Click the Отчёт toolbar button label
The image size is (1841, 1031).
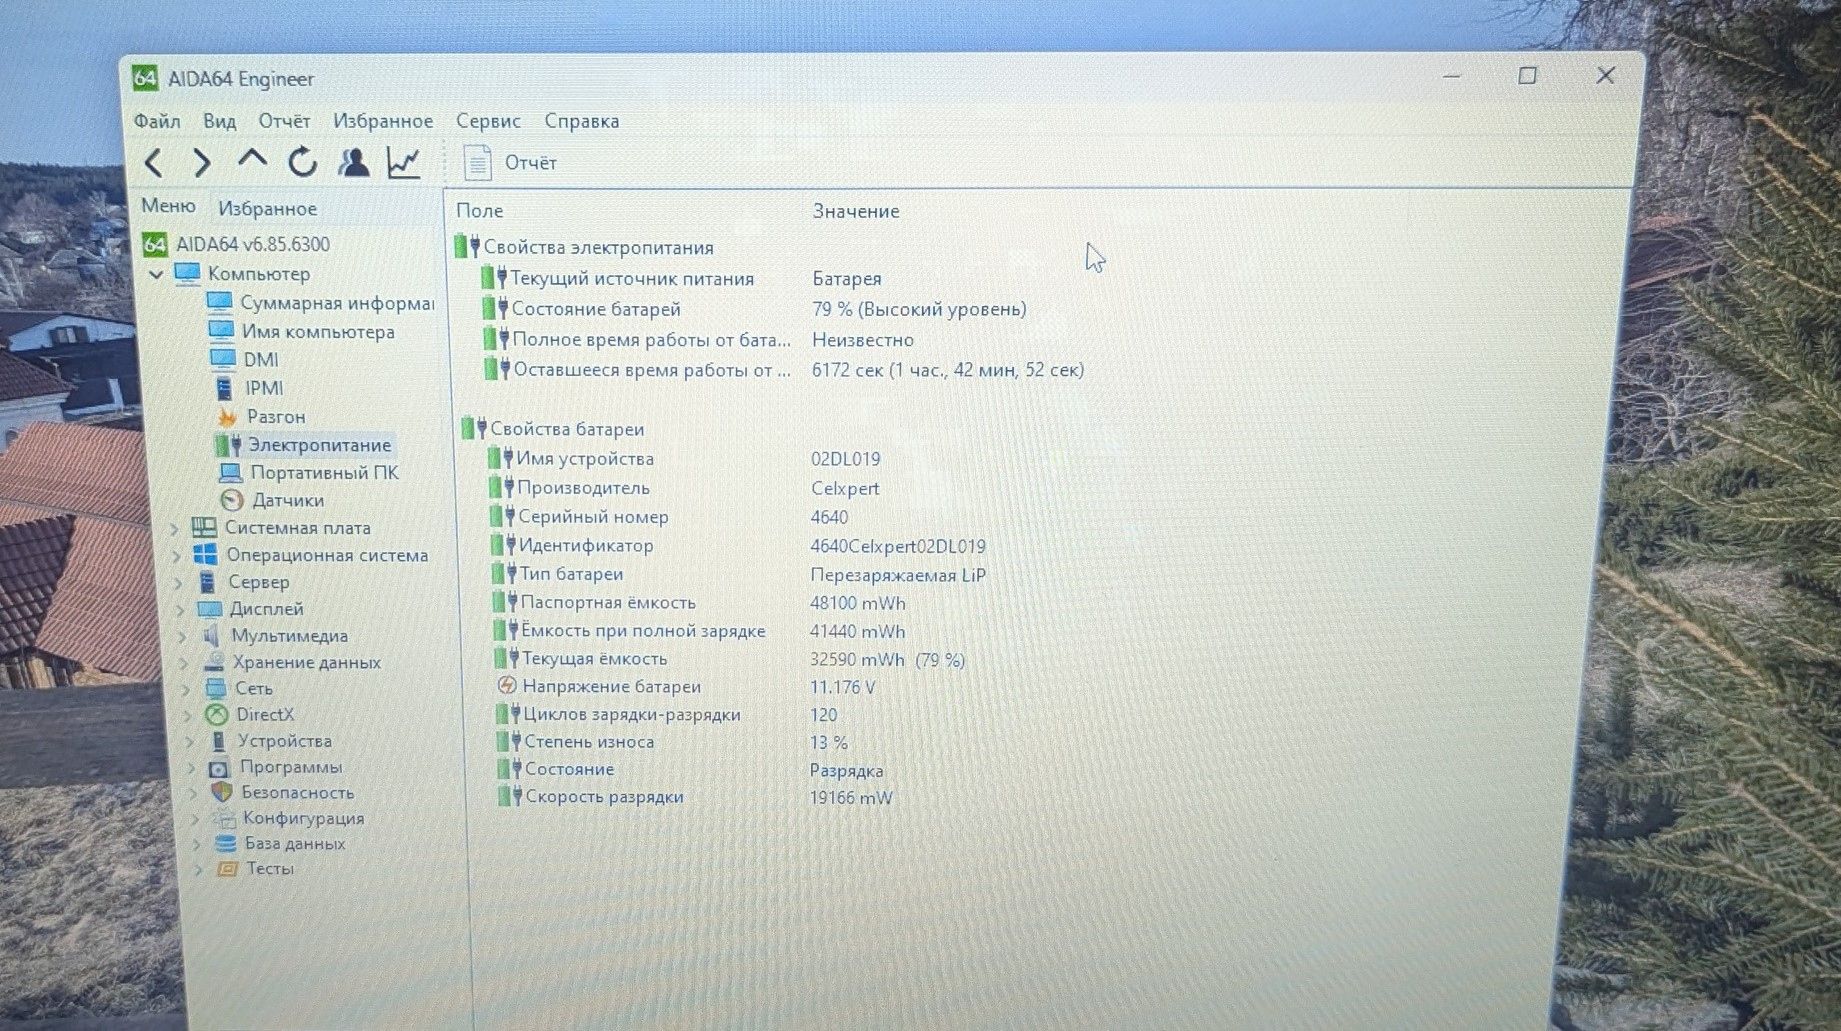point(530,163)
